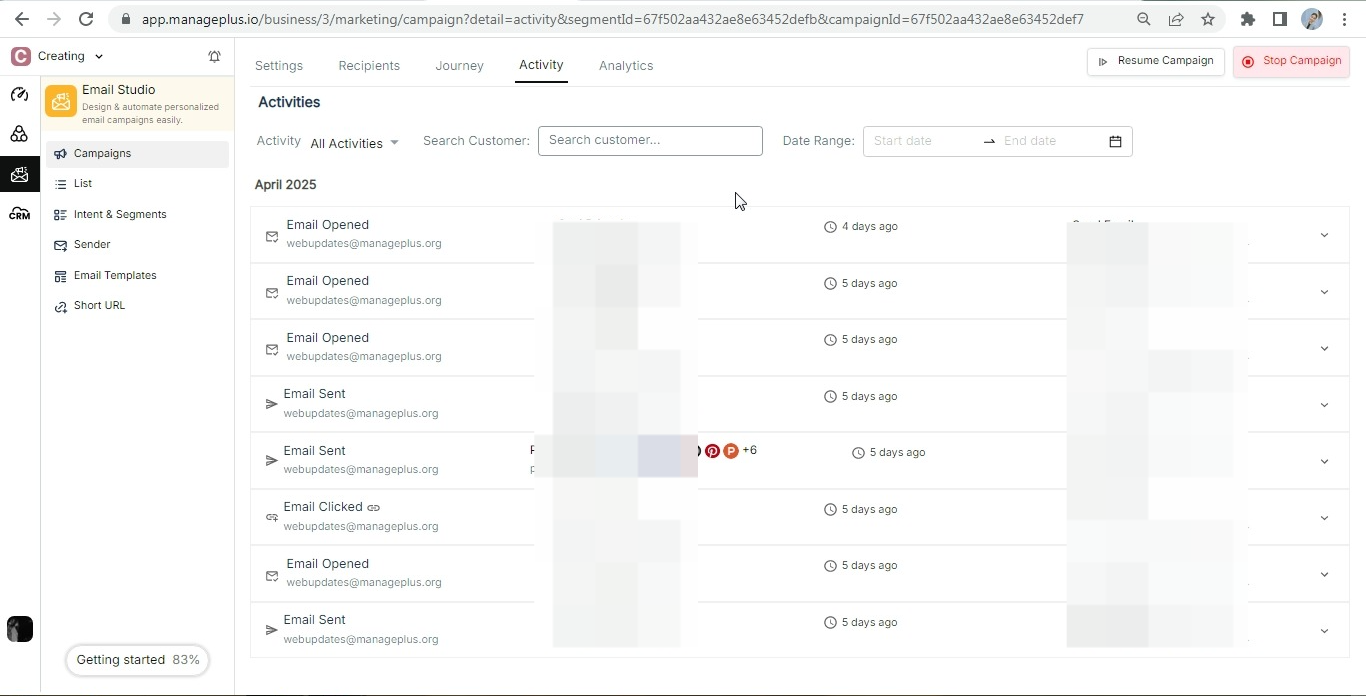Screen dimensions: 1366x696
Task: Switch to the Recipients tab
Action: (x=369, y=66)
